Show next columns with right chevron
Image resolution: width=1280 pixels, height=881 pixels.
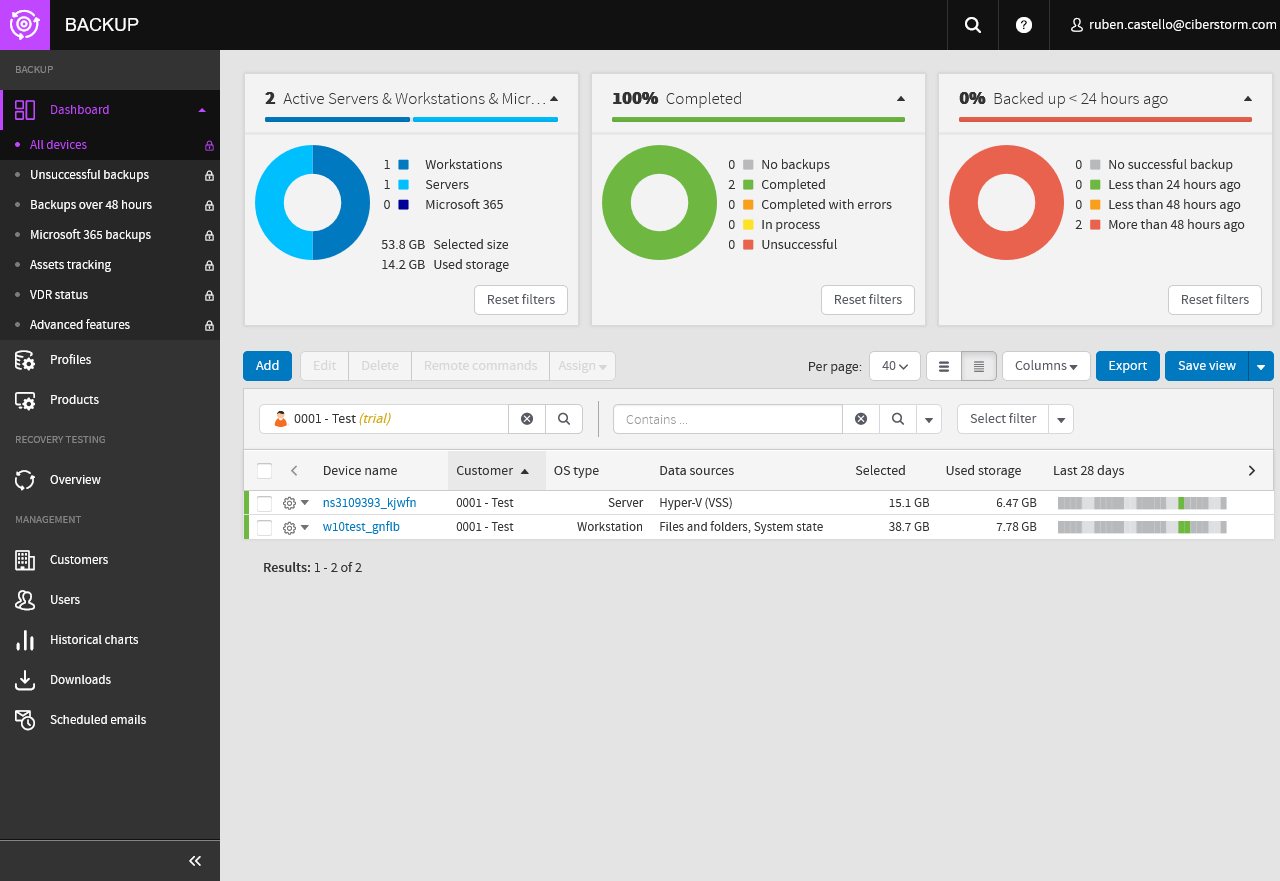click(x=1252, y=470)
